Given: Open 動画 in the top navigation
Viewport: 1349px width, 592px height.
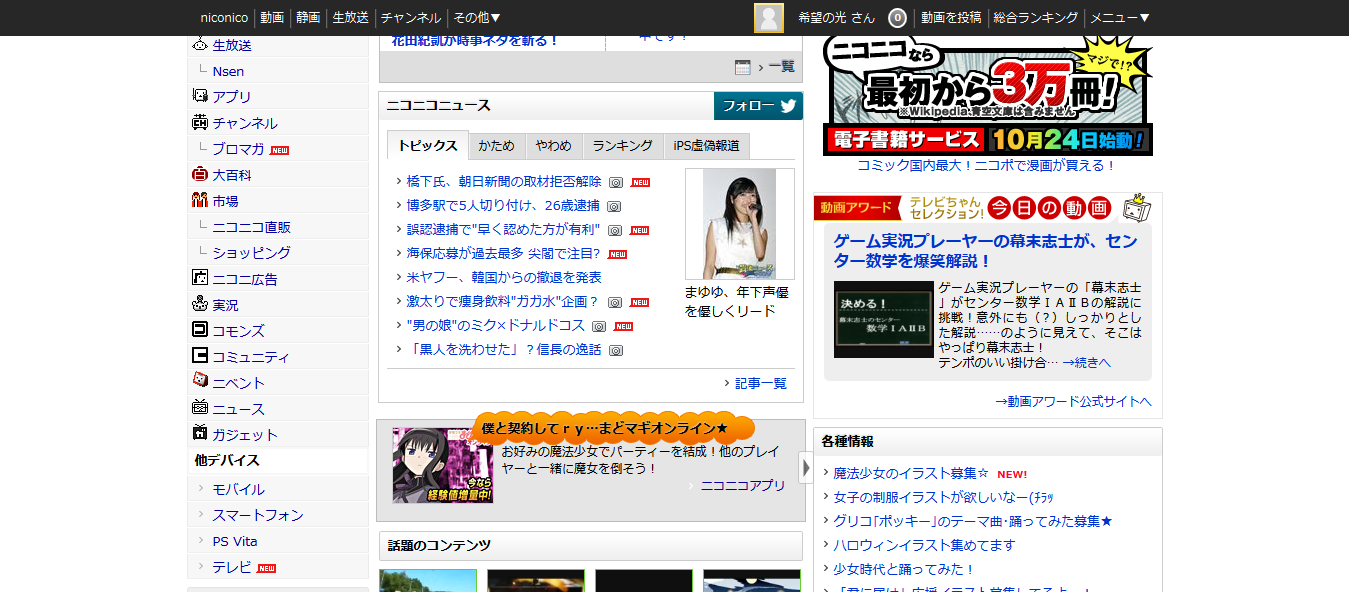Looking at the screenshot, I should click(x=272, y=18).
